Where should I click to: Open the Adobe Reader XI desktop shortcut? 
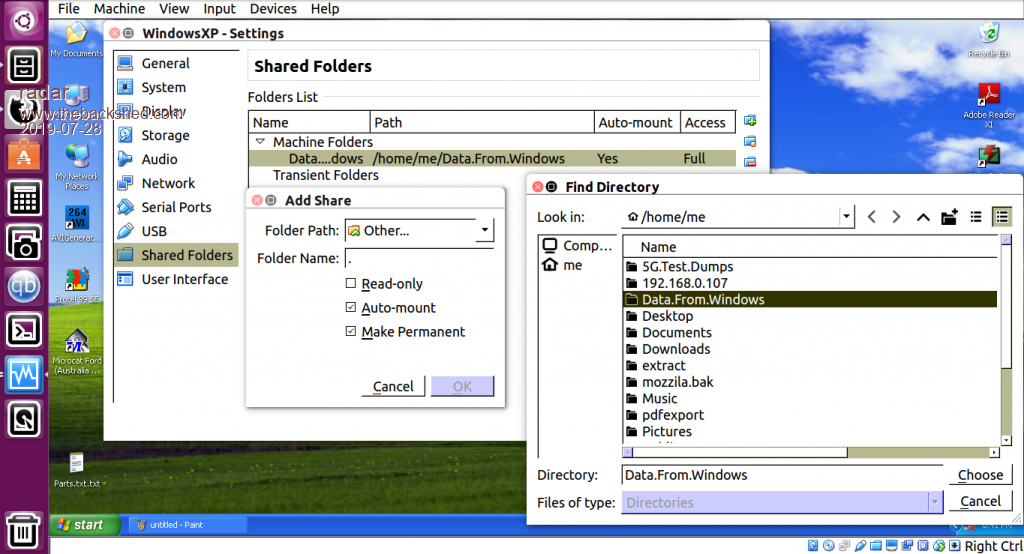(x=988, y=93)
